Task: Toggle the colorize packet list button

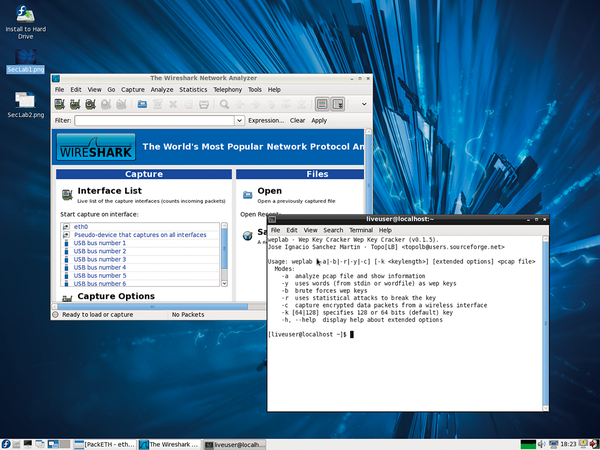Action: (x=322, y=104)
